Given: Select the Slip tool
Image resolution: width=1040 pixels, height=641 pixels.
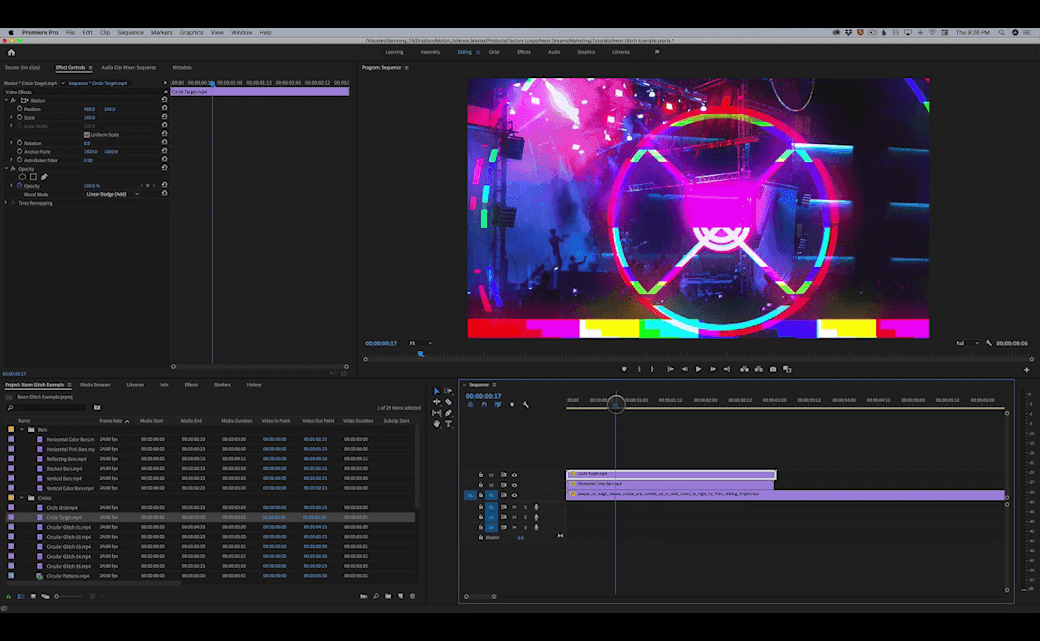Looking at the screenshot, I should [x=436, y=413].
